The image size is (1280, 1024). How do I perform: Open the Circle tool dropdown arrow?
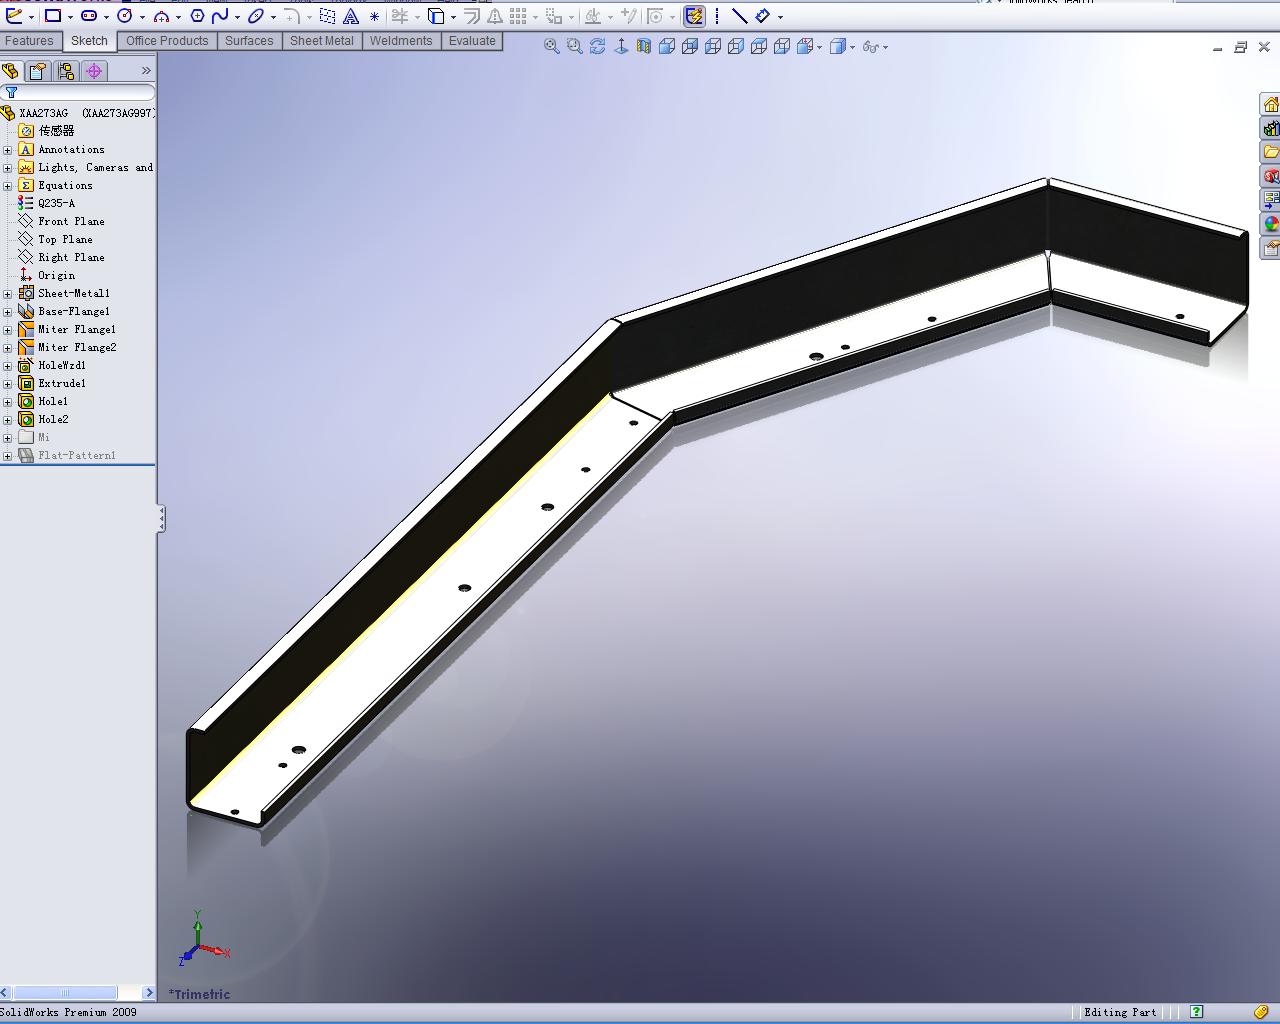(142, 17)
